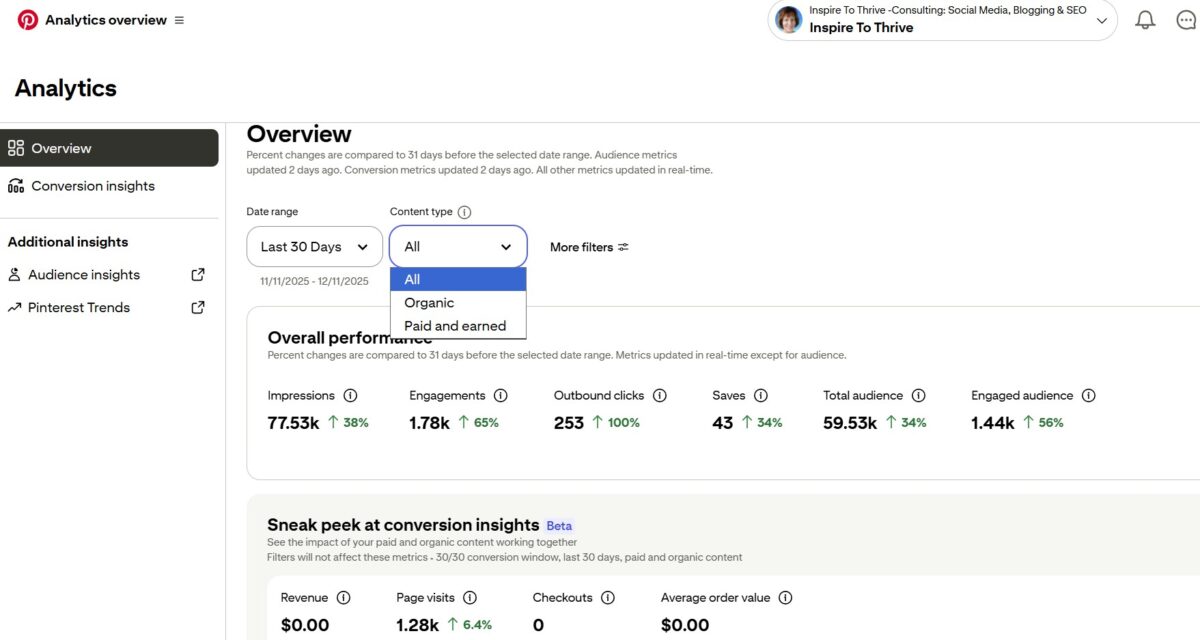Open the Last 30 Days date range dropdown
The height and width of the screenshot is (640, 1200).
pyautogui.click(x=313, y=246)
